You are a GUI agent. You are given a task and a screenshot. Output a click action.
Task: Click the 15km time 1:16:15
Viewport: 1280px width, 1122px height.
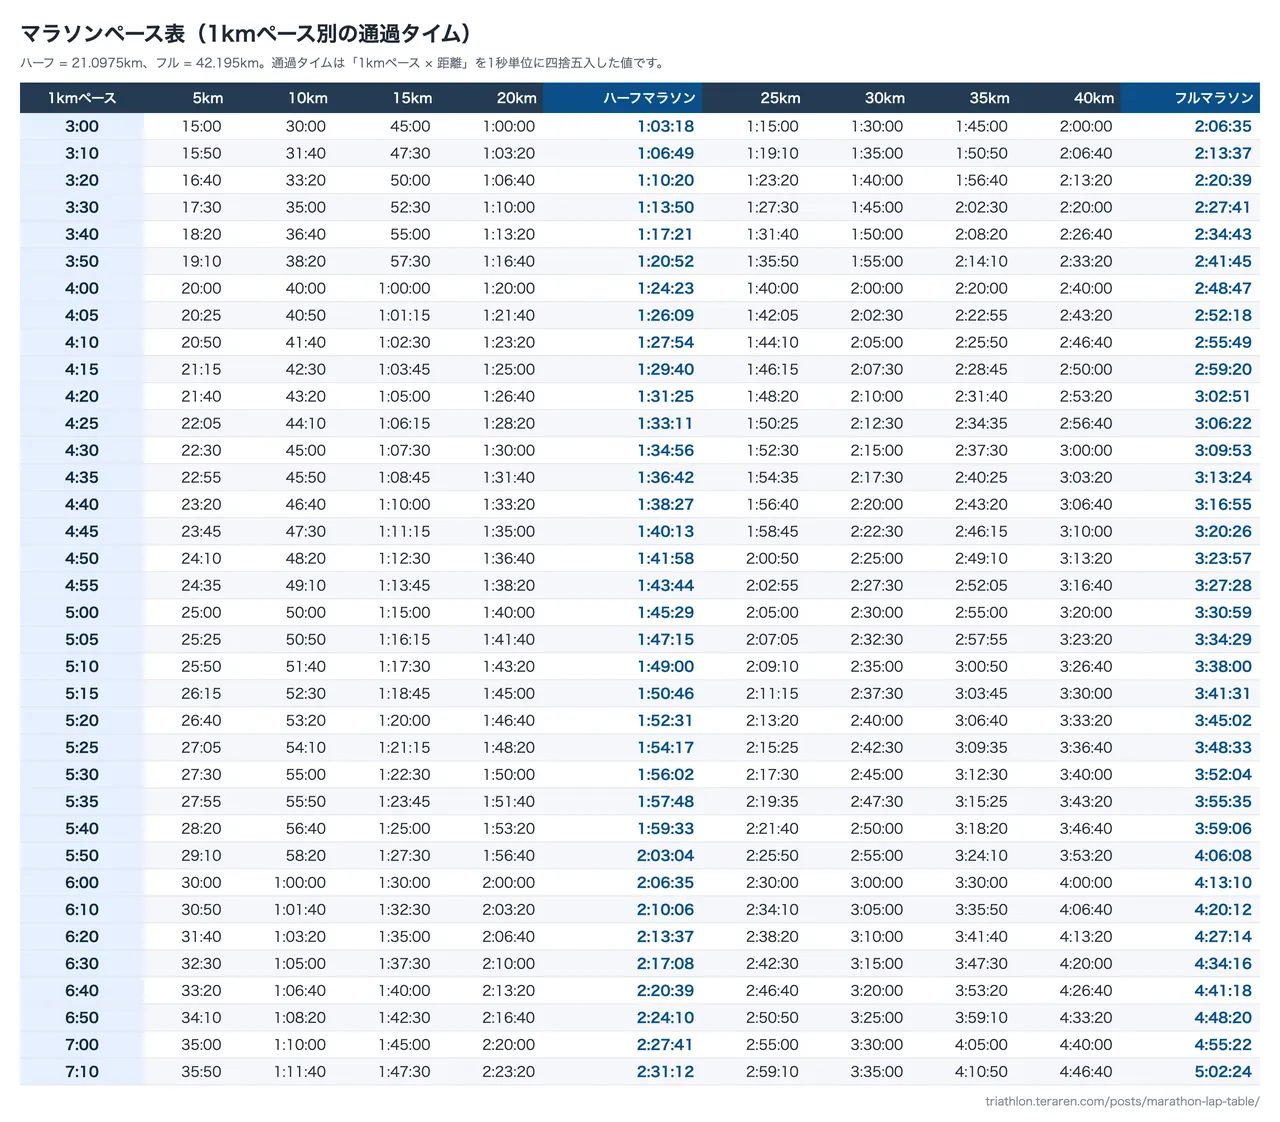[404, 639]
